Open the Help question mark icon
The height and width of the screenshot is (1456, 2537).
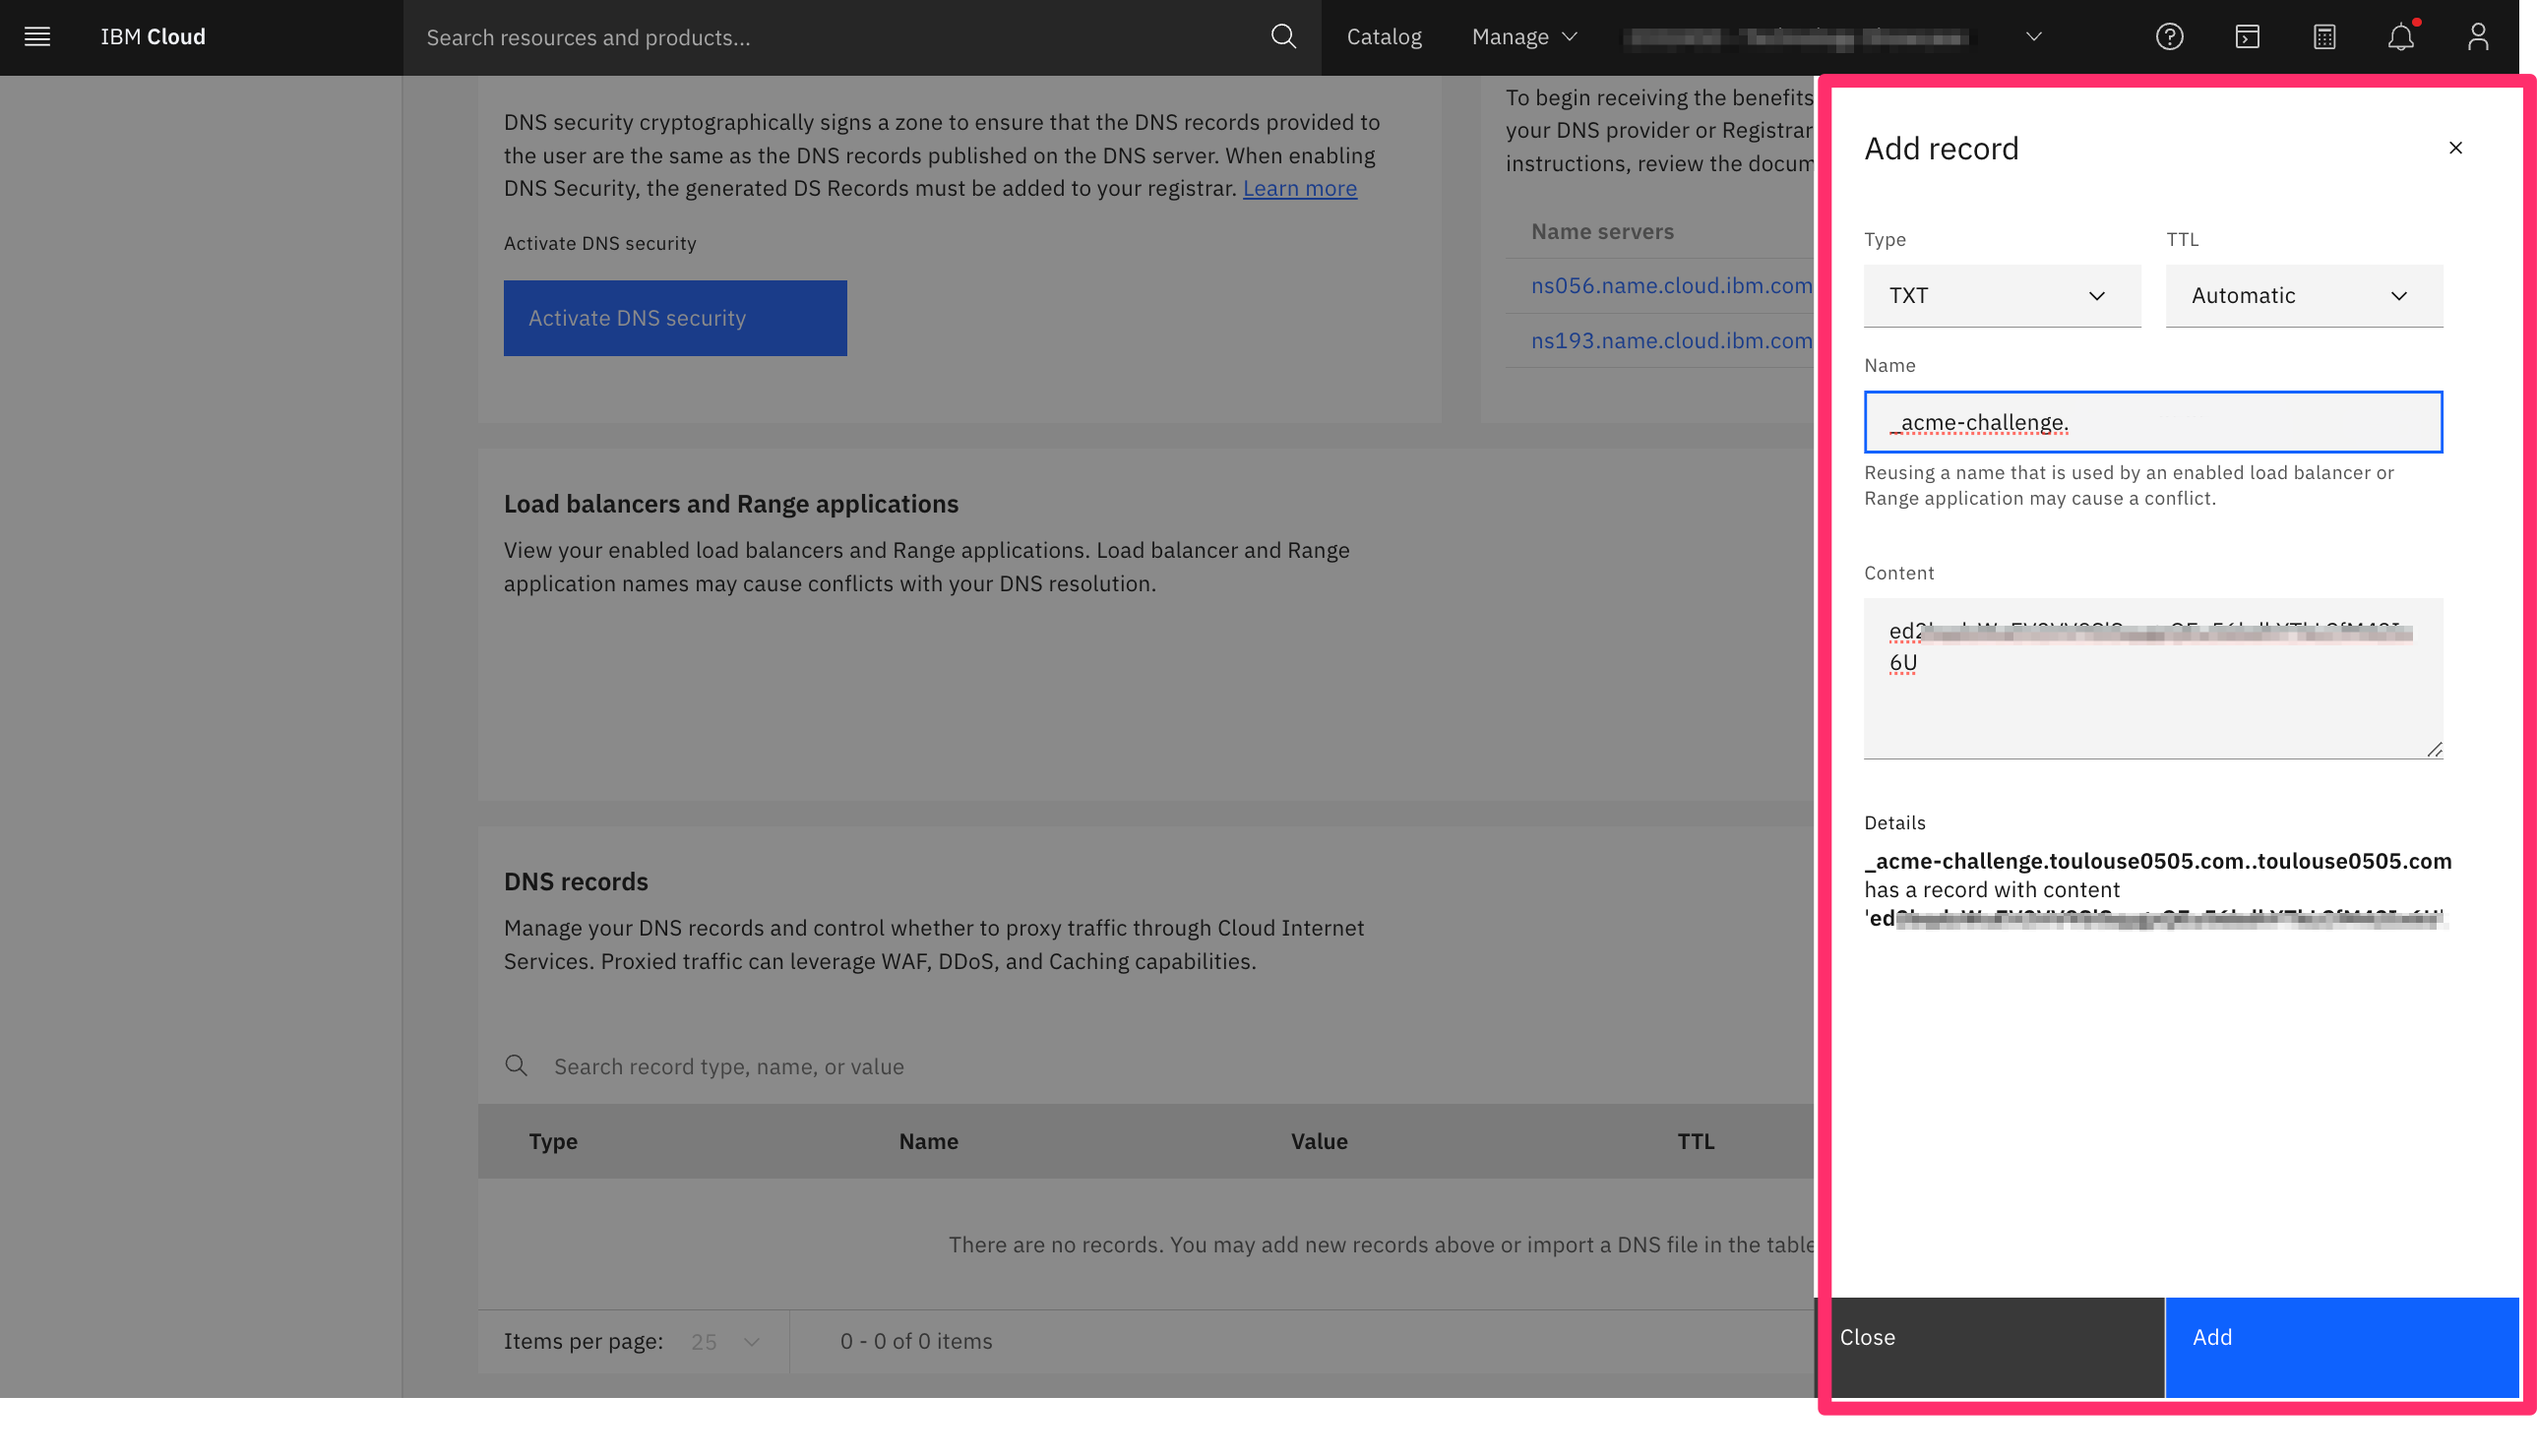(2168, 37)
